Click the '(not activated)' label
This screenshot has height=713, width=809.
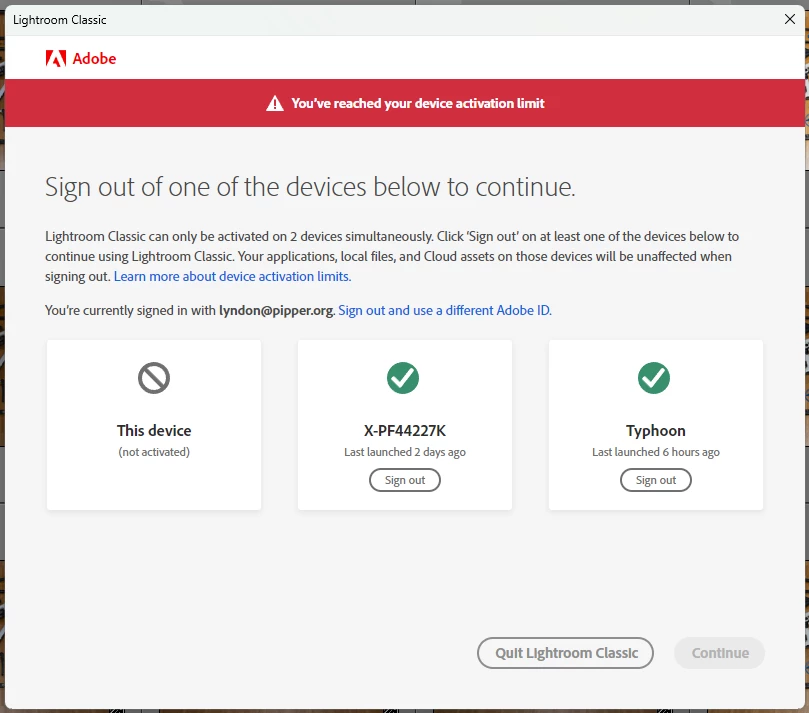point(154,452)
